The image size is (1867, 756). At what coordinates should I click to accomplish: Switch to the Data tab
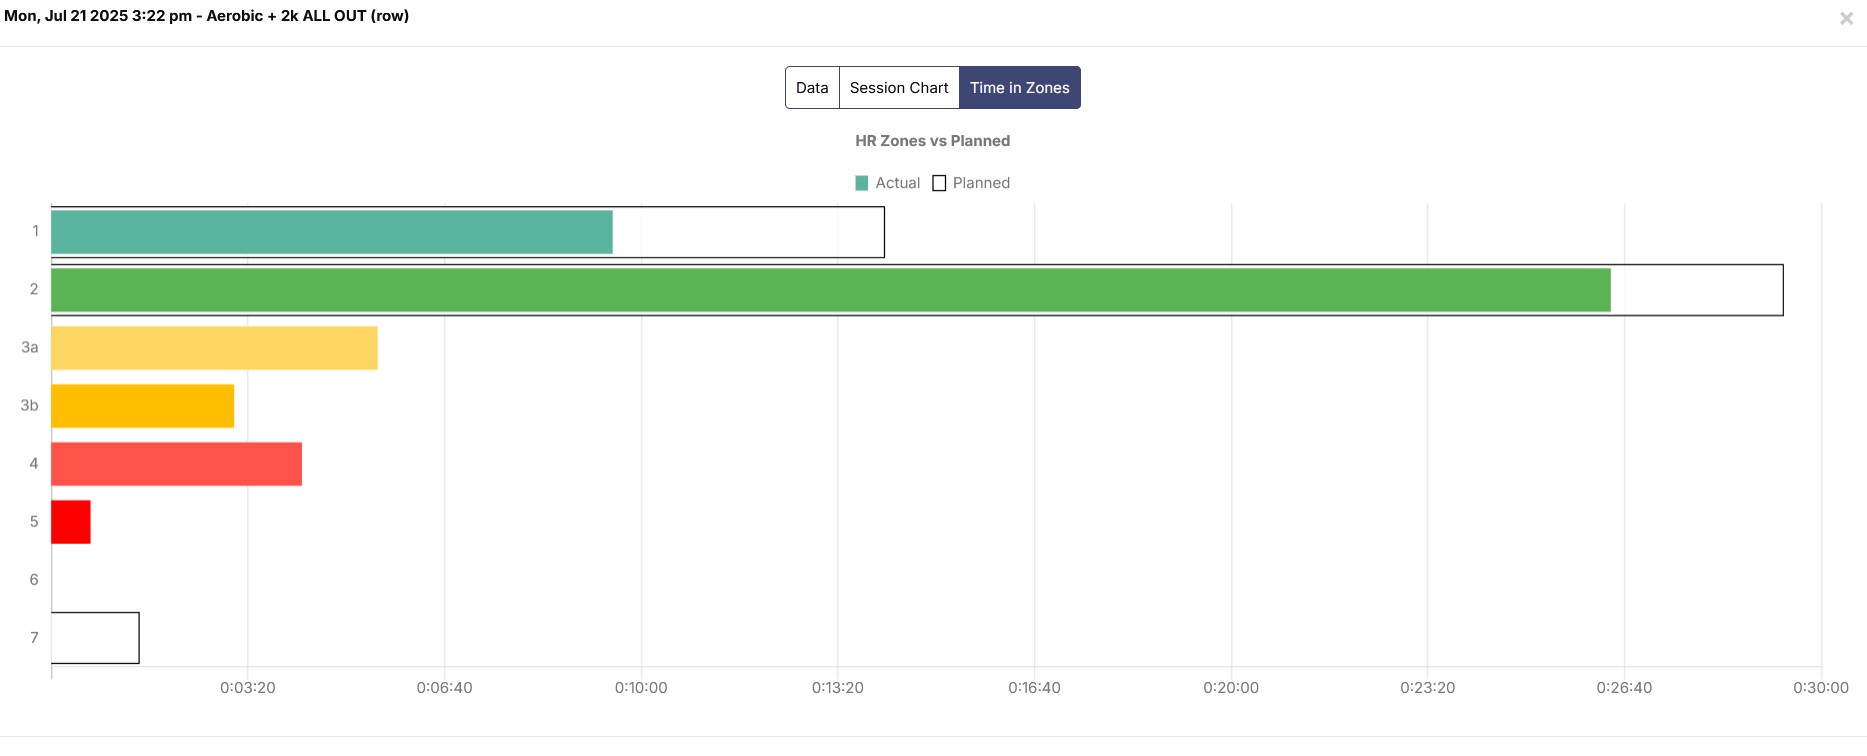[812, 88]
